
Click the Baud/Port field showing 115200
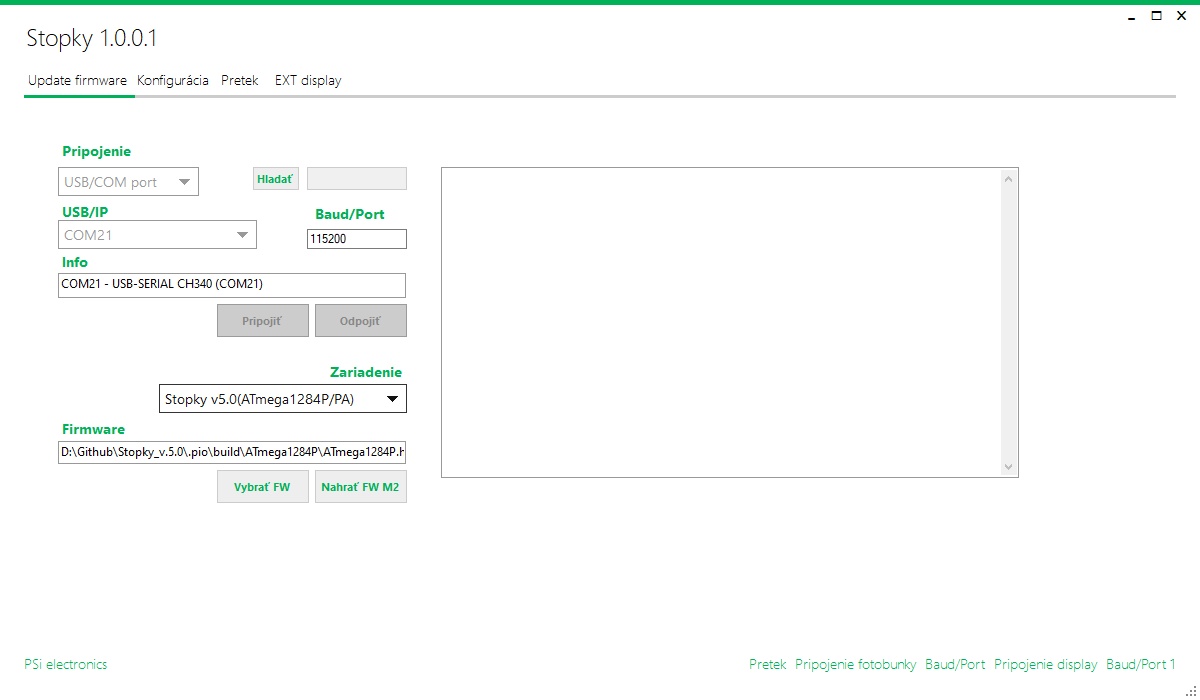[356, 239]
